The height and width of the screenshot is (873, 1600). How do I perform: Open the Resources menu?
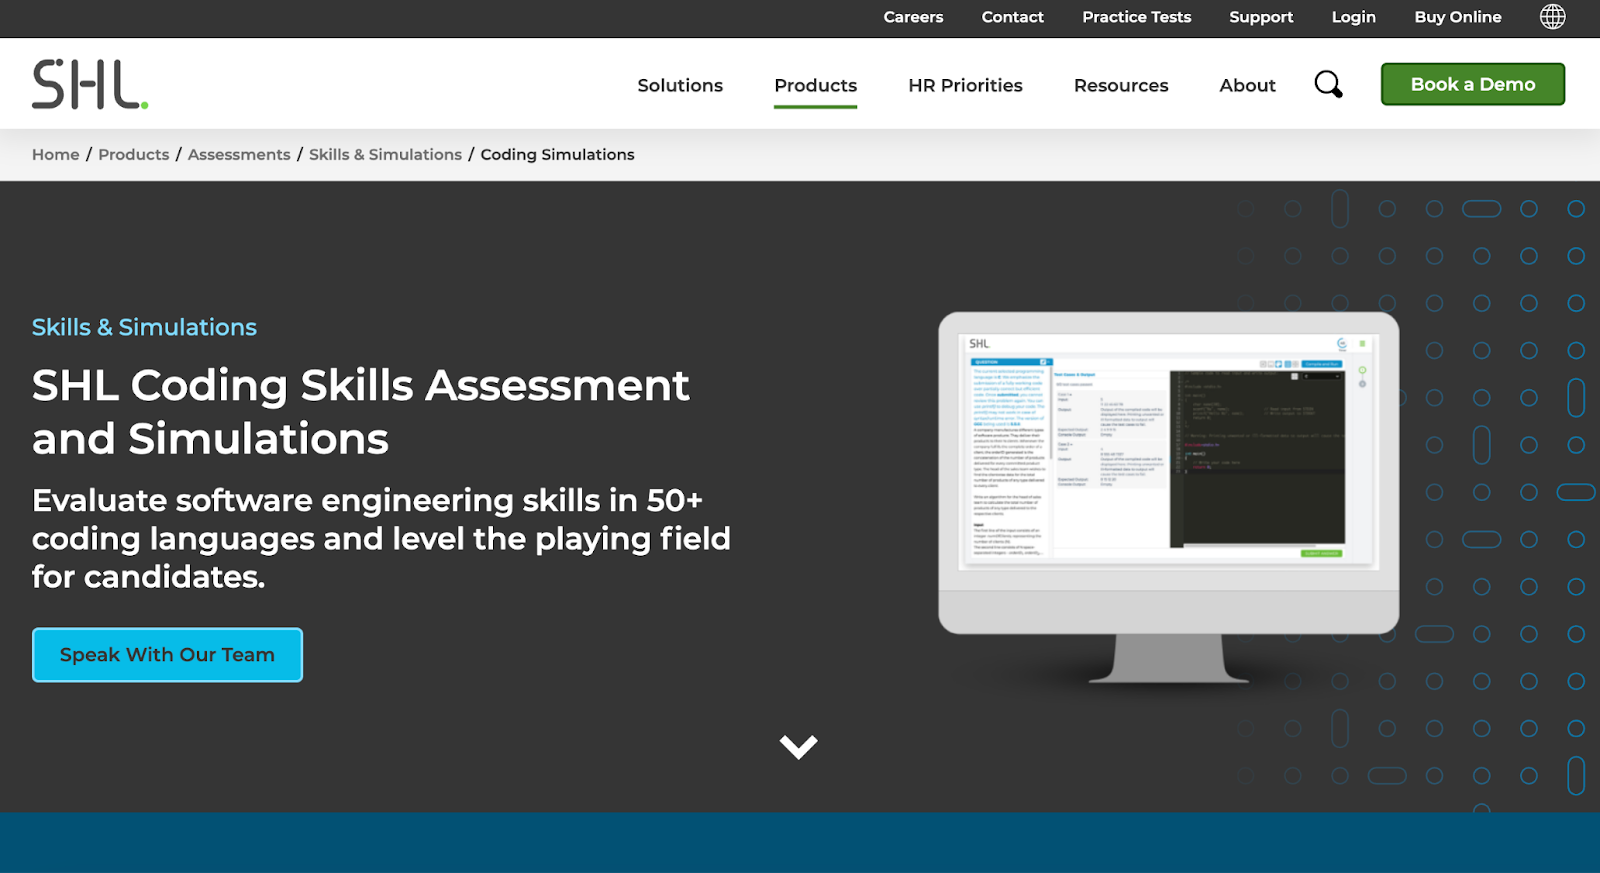click(1121, 86)
